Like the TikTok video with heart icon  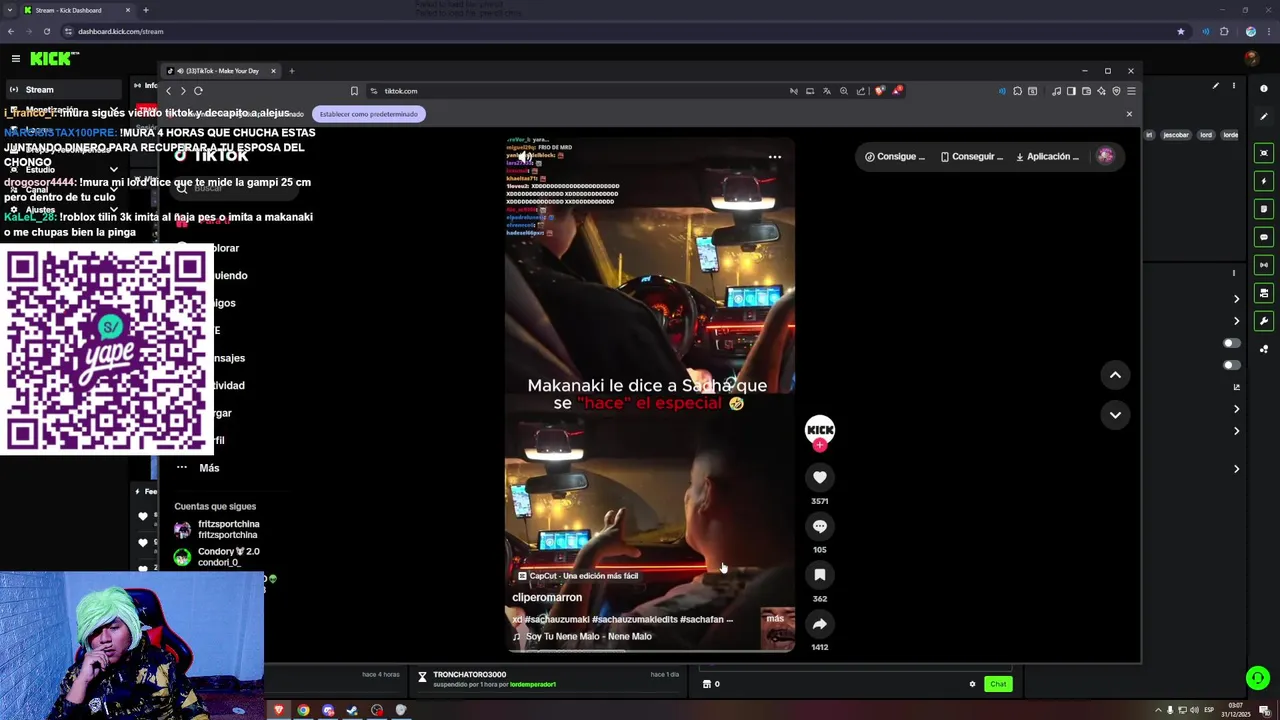[819, 477]
